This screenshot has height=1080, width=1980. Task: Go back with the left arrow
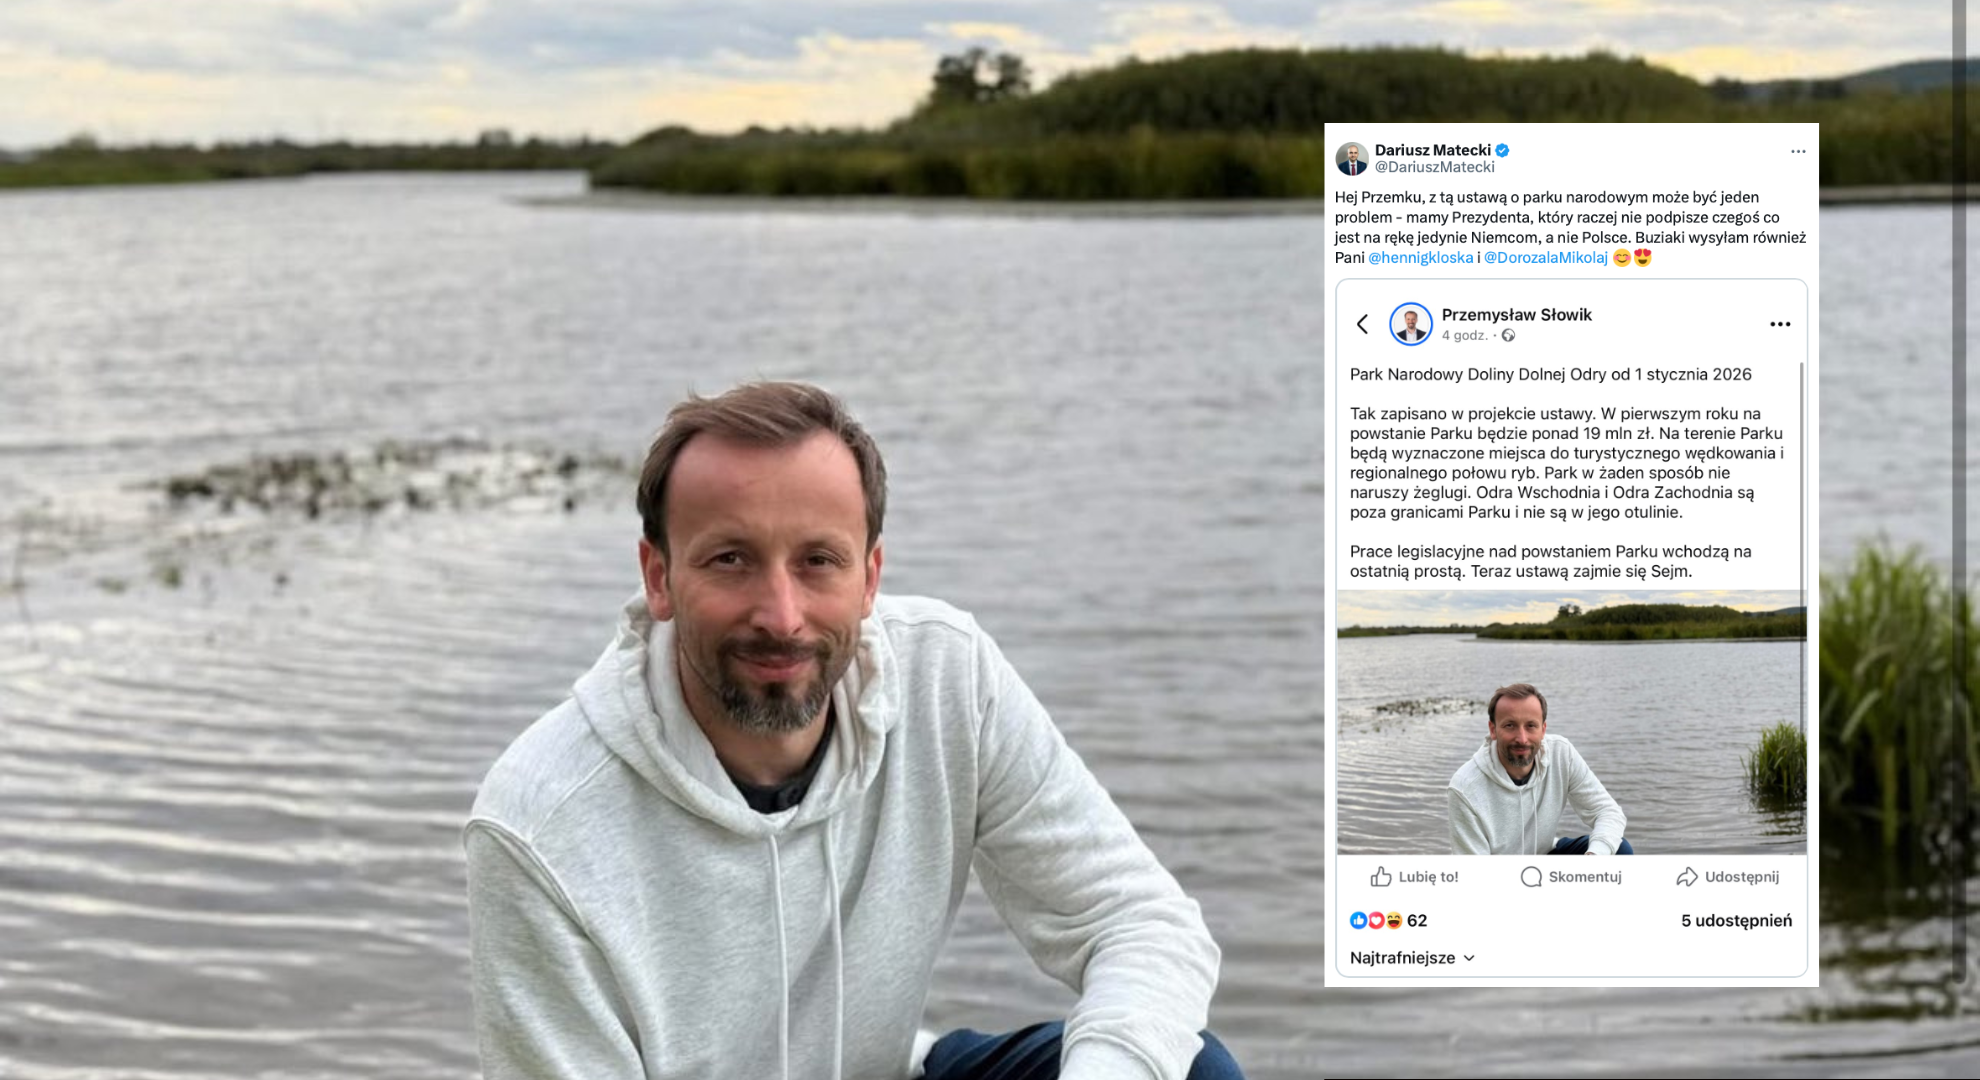(1362, 324)
